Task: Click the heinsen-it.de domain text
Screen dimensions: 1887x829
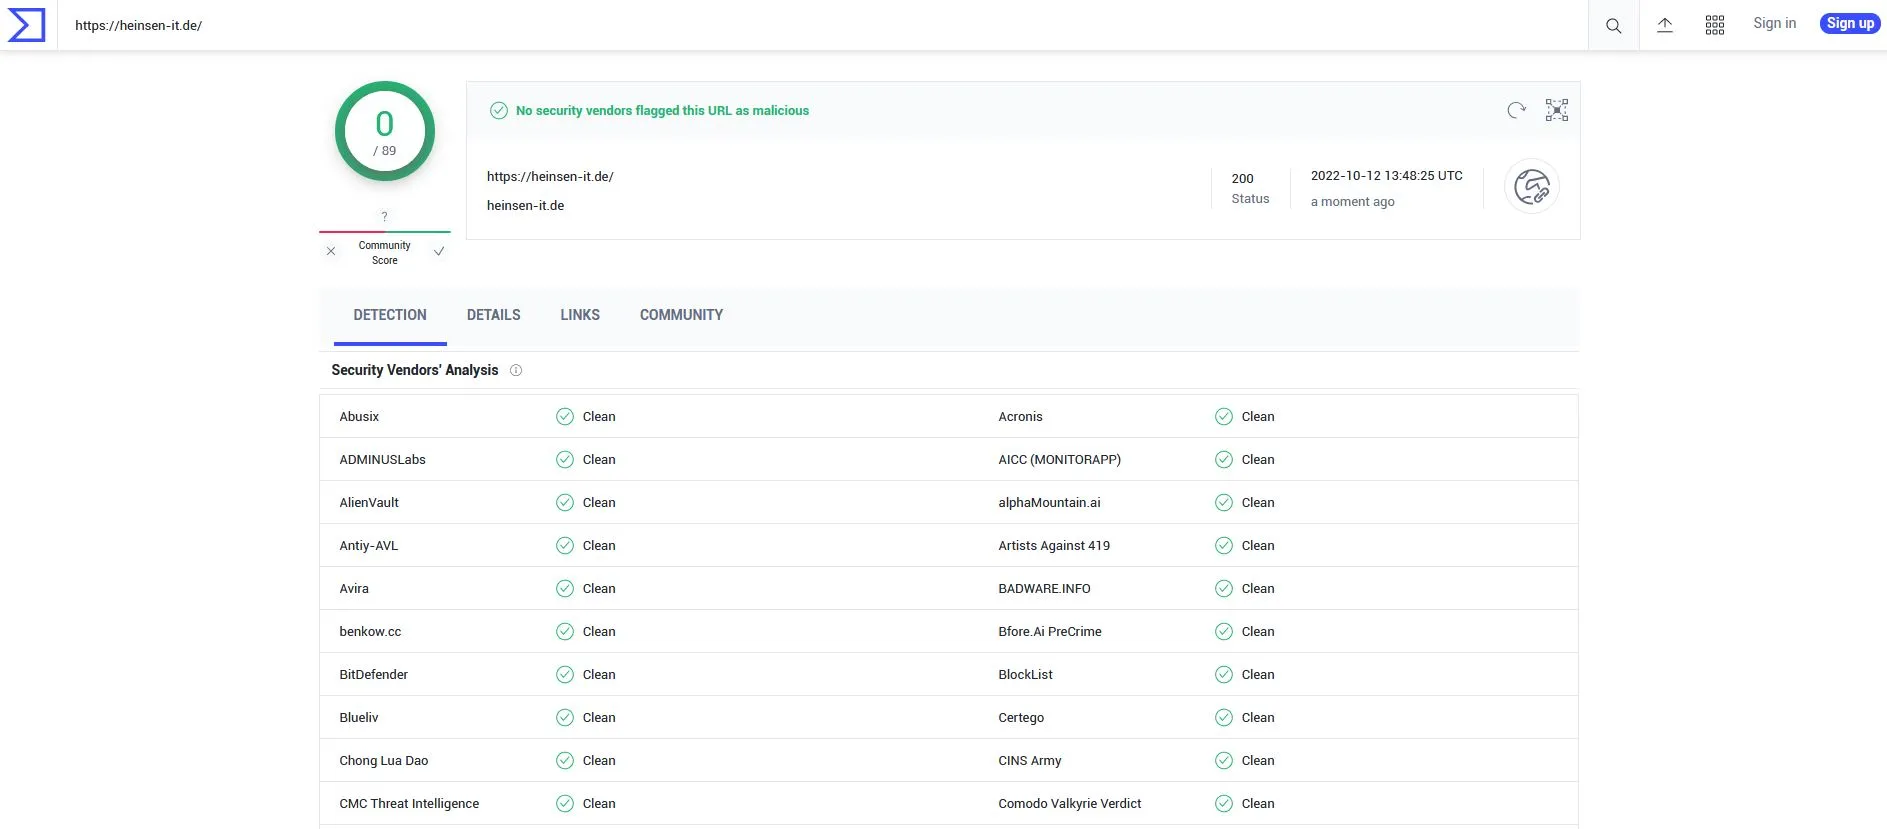Action: click(525, 206)
